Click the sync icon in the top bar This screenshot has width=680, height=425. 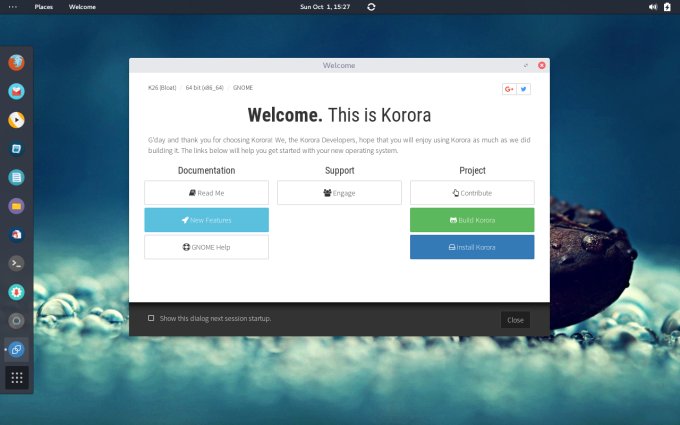click(x=371, y=7)
